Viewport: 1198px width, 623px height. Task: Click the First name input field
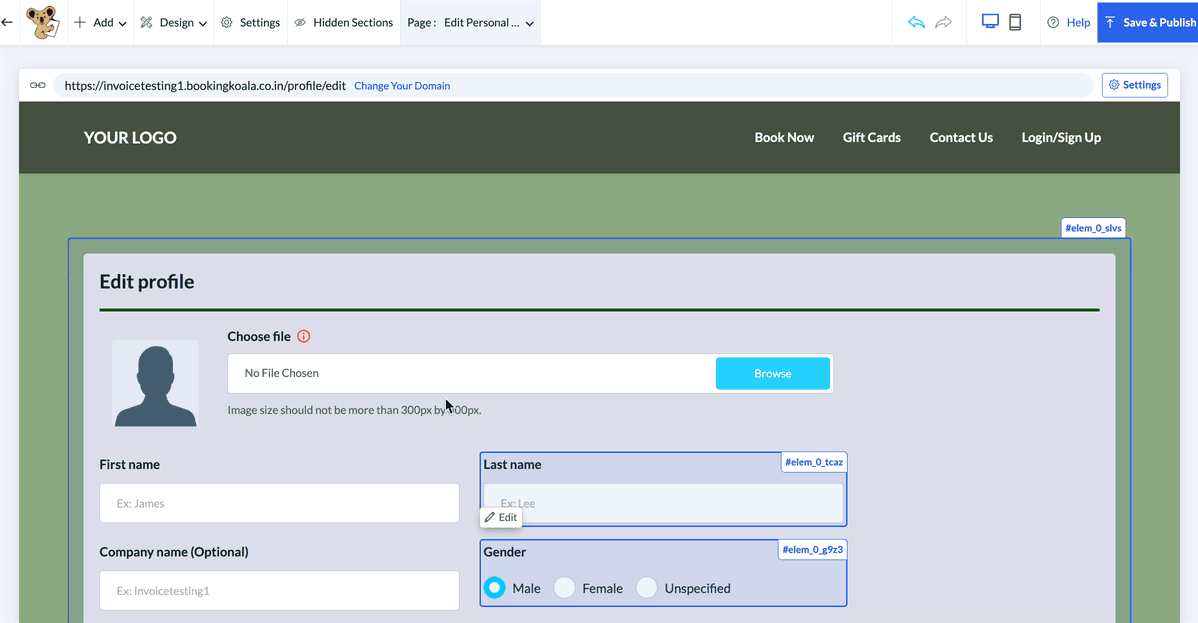279,503
